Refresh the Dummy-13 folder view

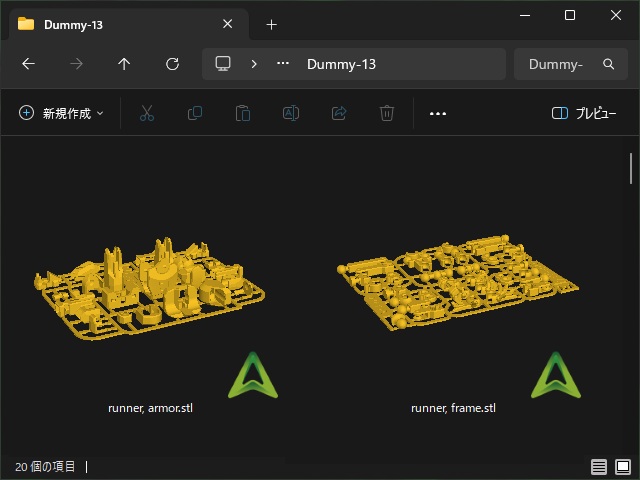(x=172, y=64)
